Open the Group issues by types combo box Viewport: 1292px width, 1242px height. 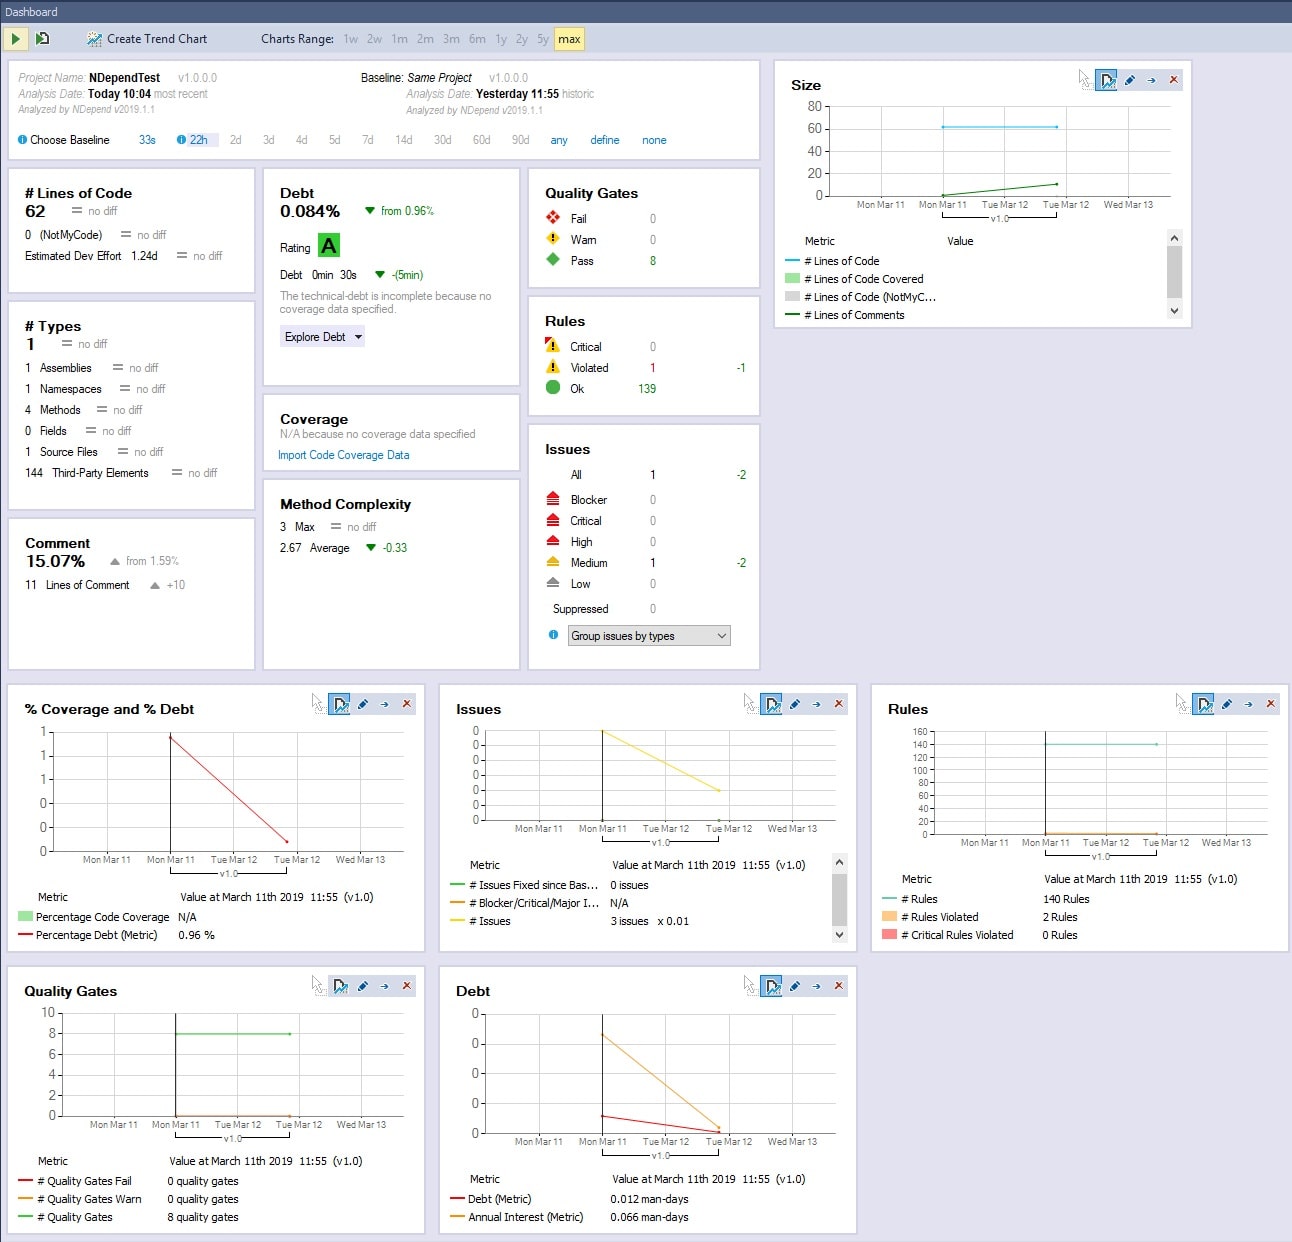click(x=649, y=636)
